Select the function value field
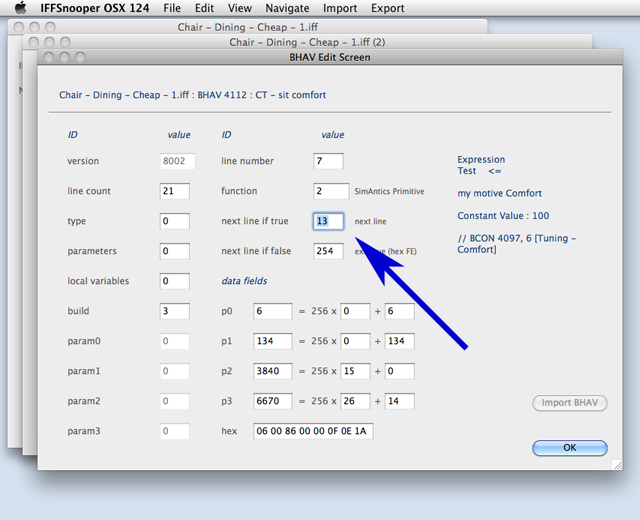Viewport: 640px width, 520px height. click(328, 191)
